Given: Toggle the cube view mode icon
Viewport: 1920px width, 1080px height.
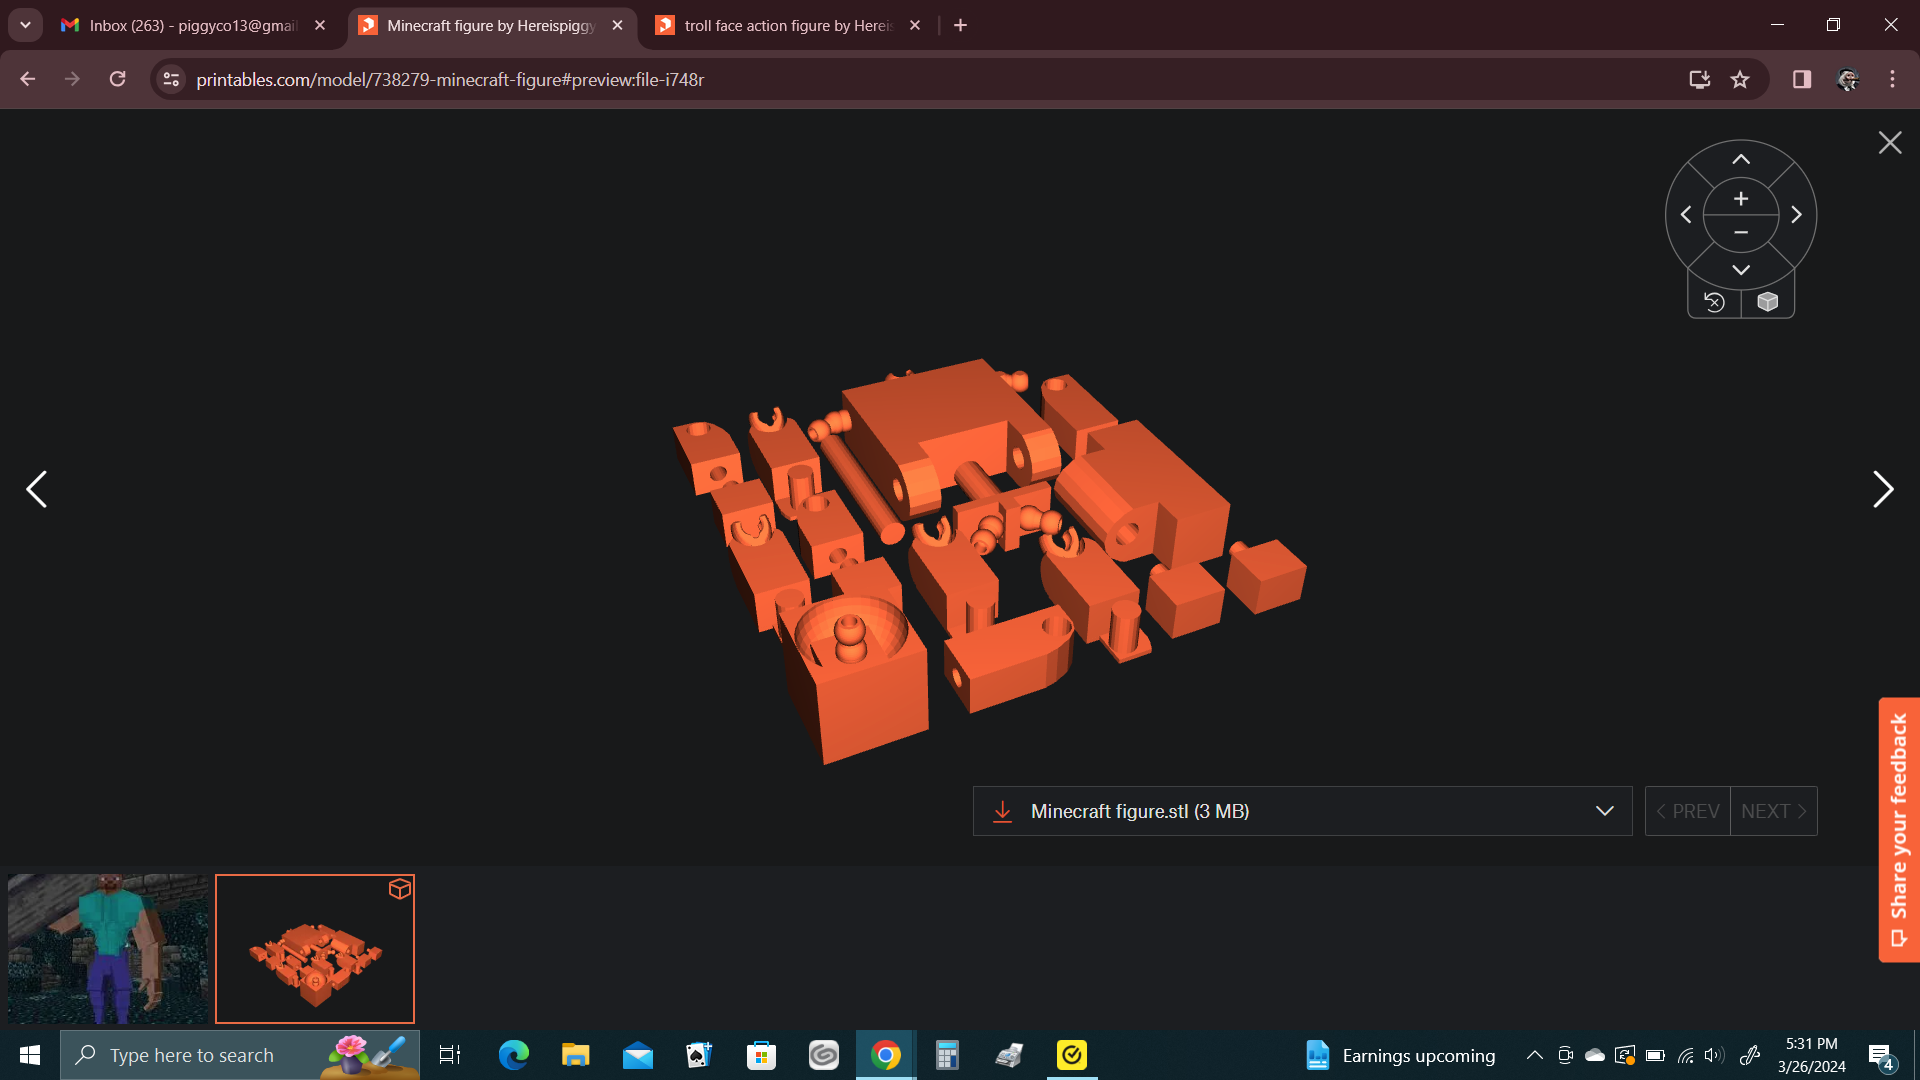Looking at the screenshot, I should click(1768, 302).
